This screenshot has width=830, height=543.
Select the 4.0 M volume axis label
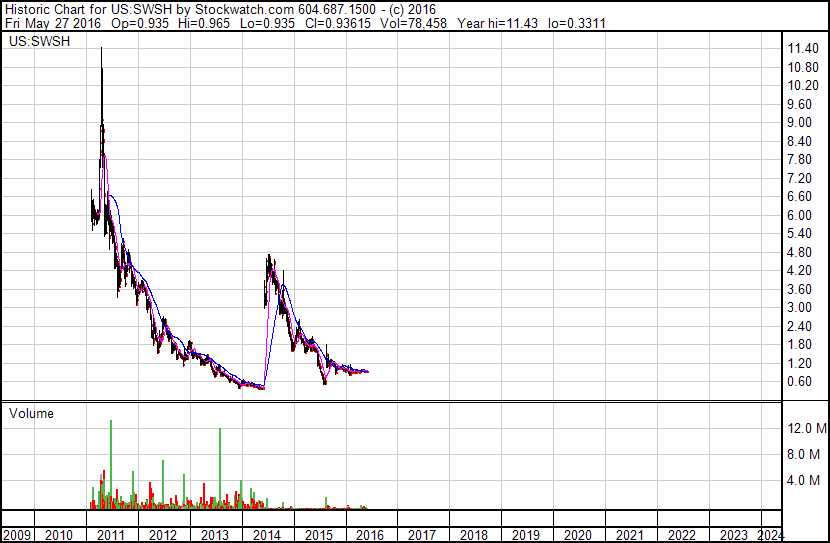click(x=804, y=480)
